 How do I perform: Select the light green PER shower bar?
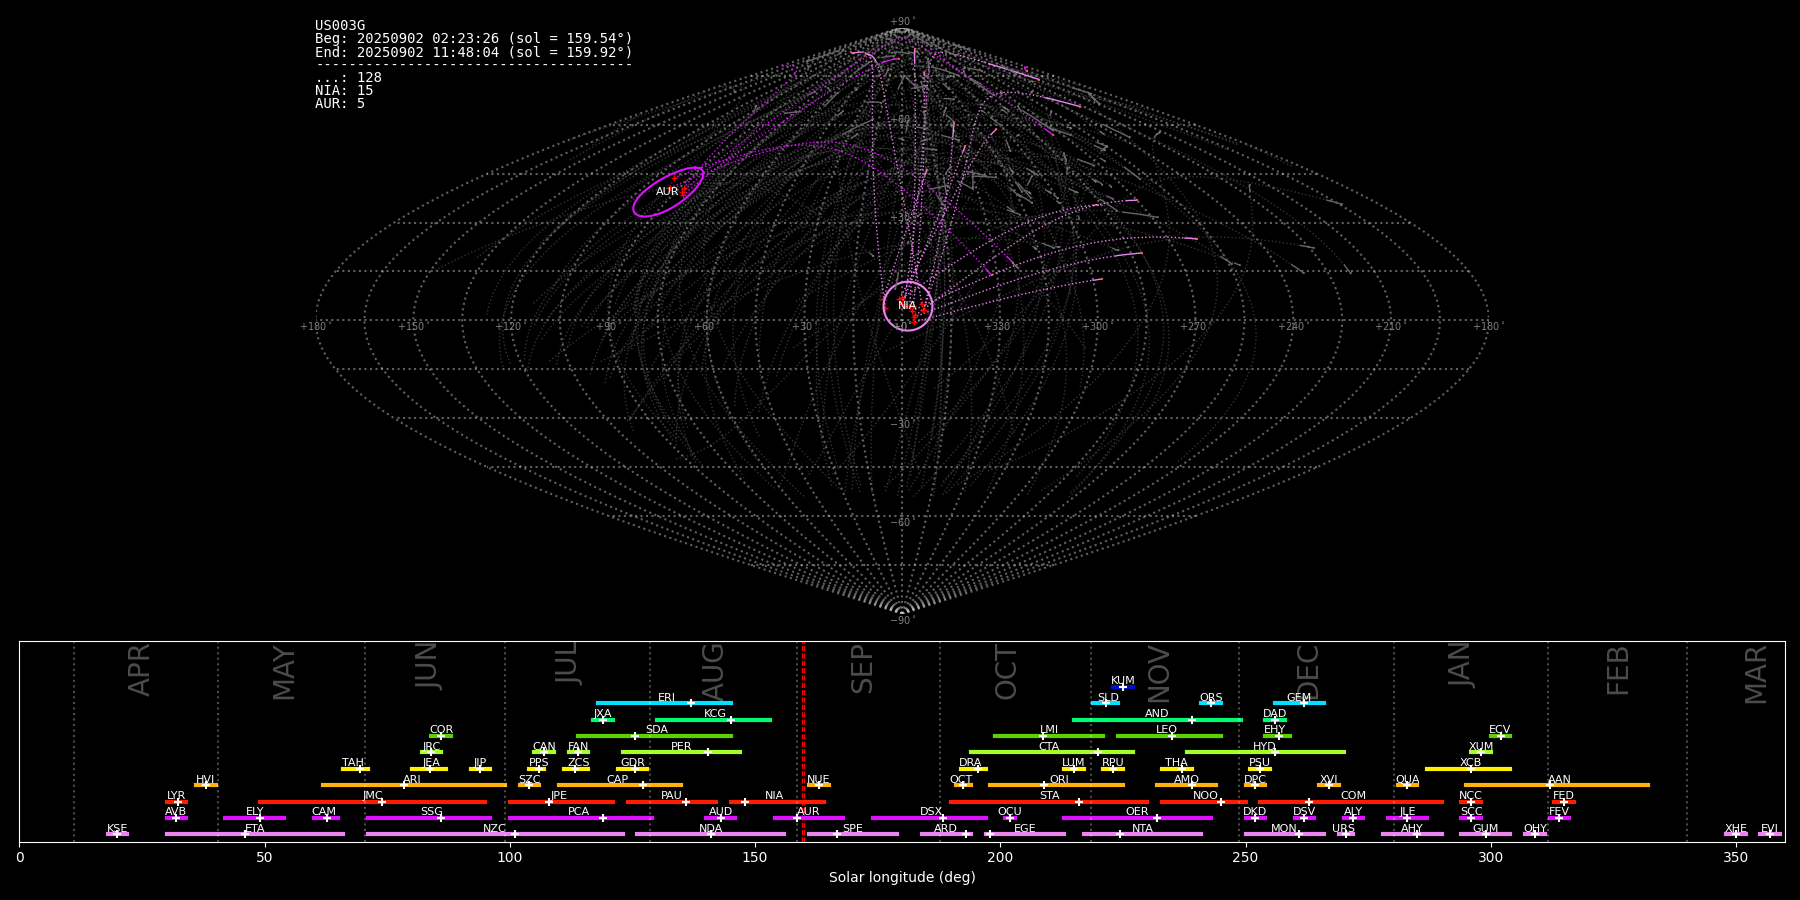coord(681,752)
